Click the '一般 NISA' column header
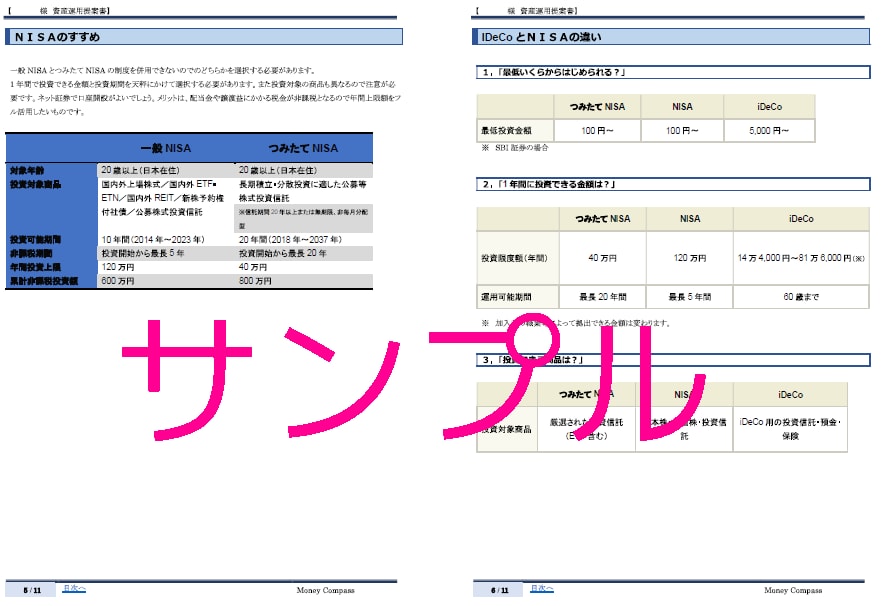This screenshot has width=884, height=606. (x=166, y=148)
